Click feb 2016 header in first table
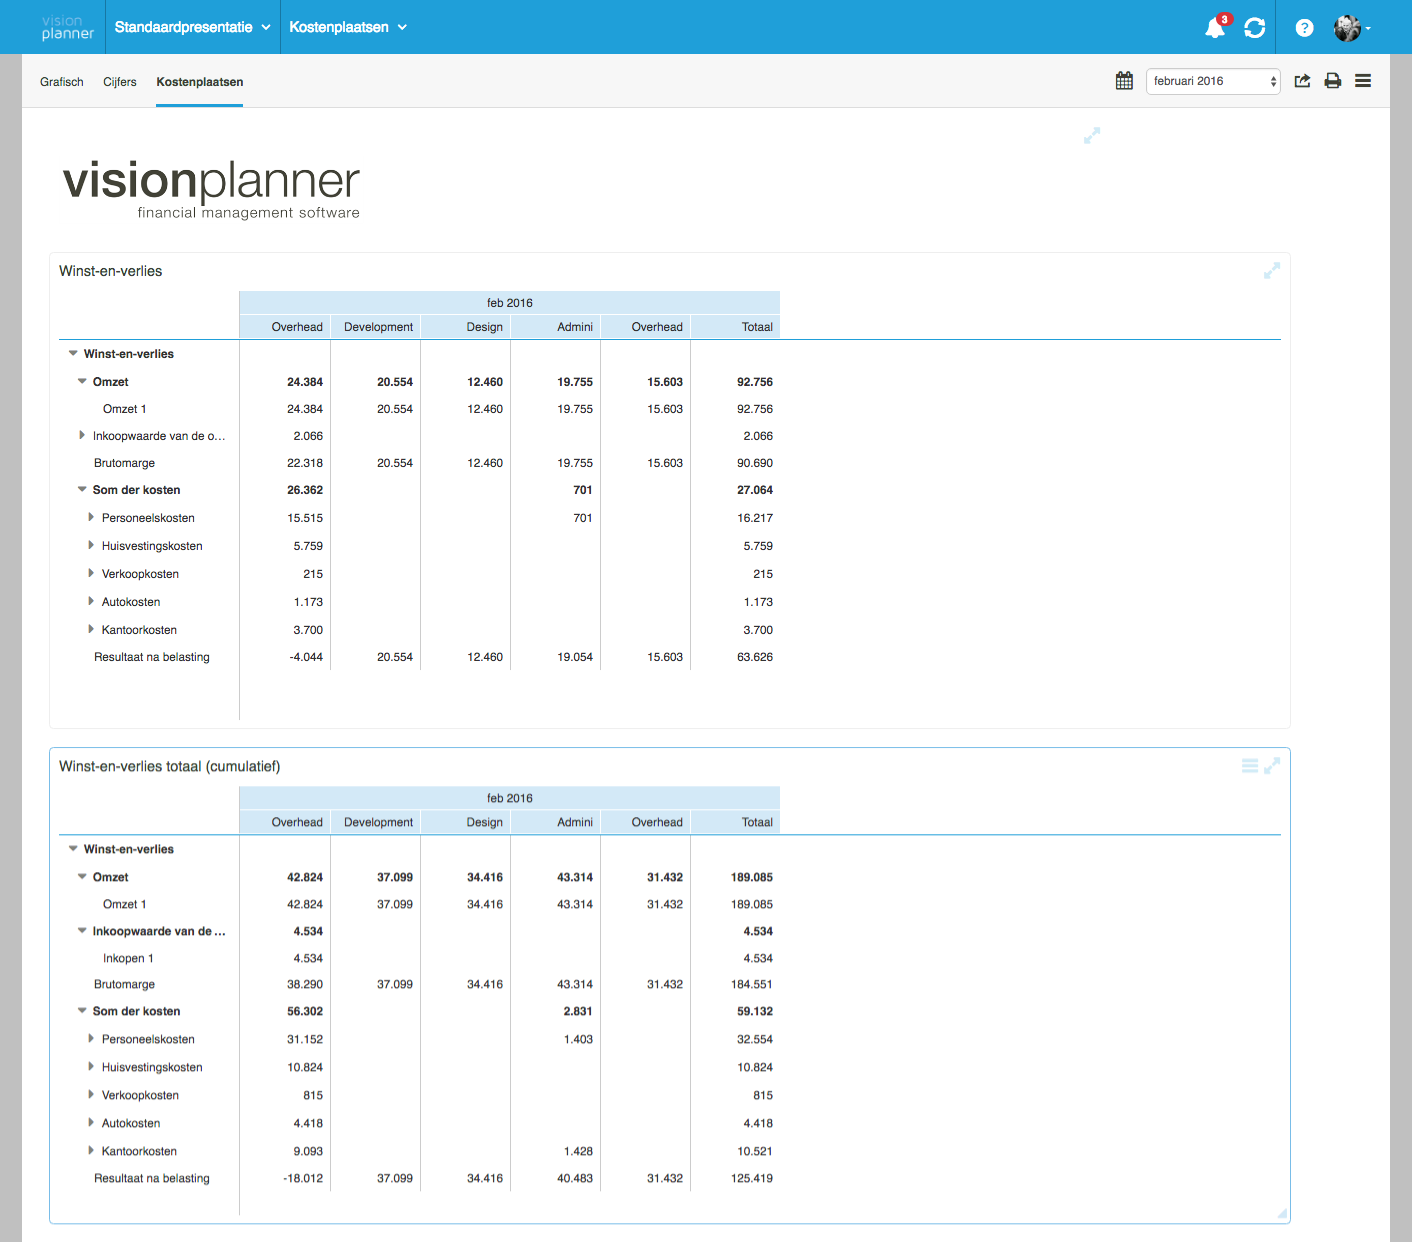Screen dimensions: 1412x1242 point(510,303)
